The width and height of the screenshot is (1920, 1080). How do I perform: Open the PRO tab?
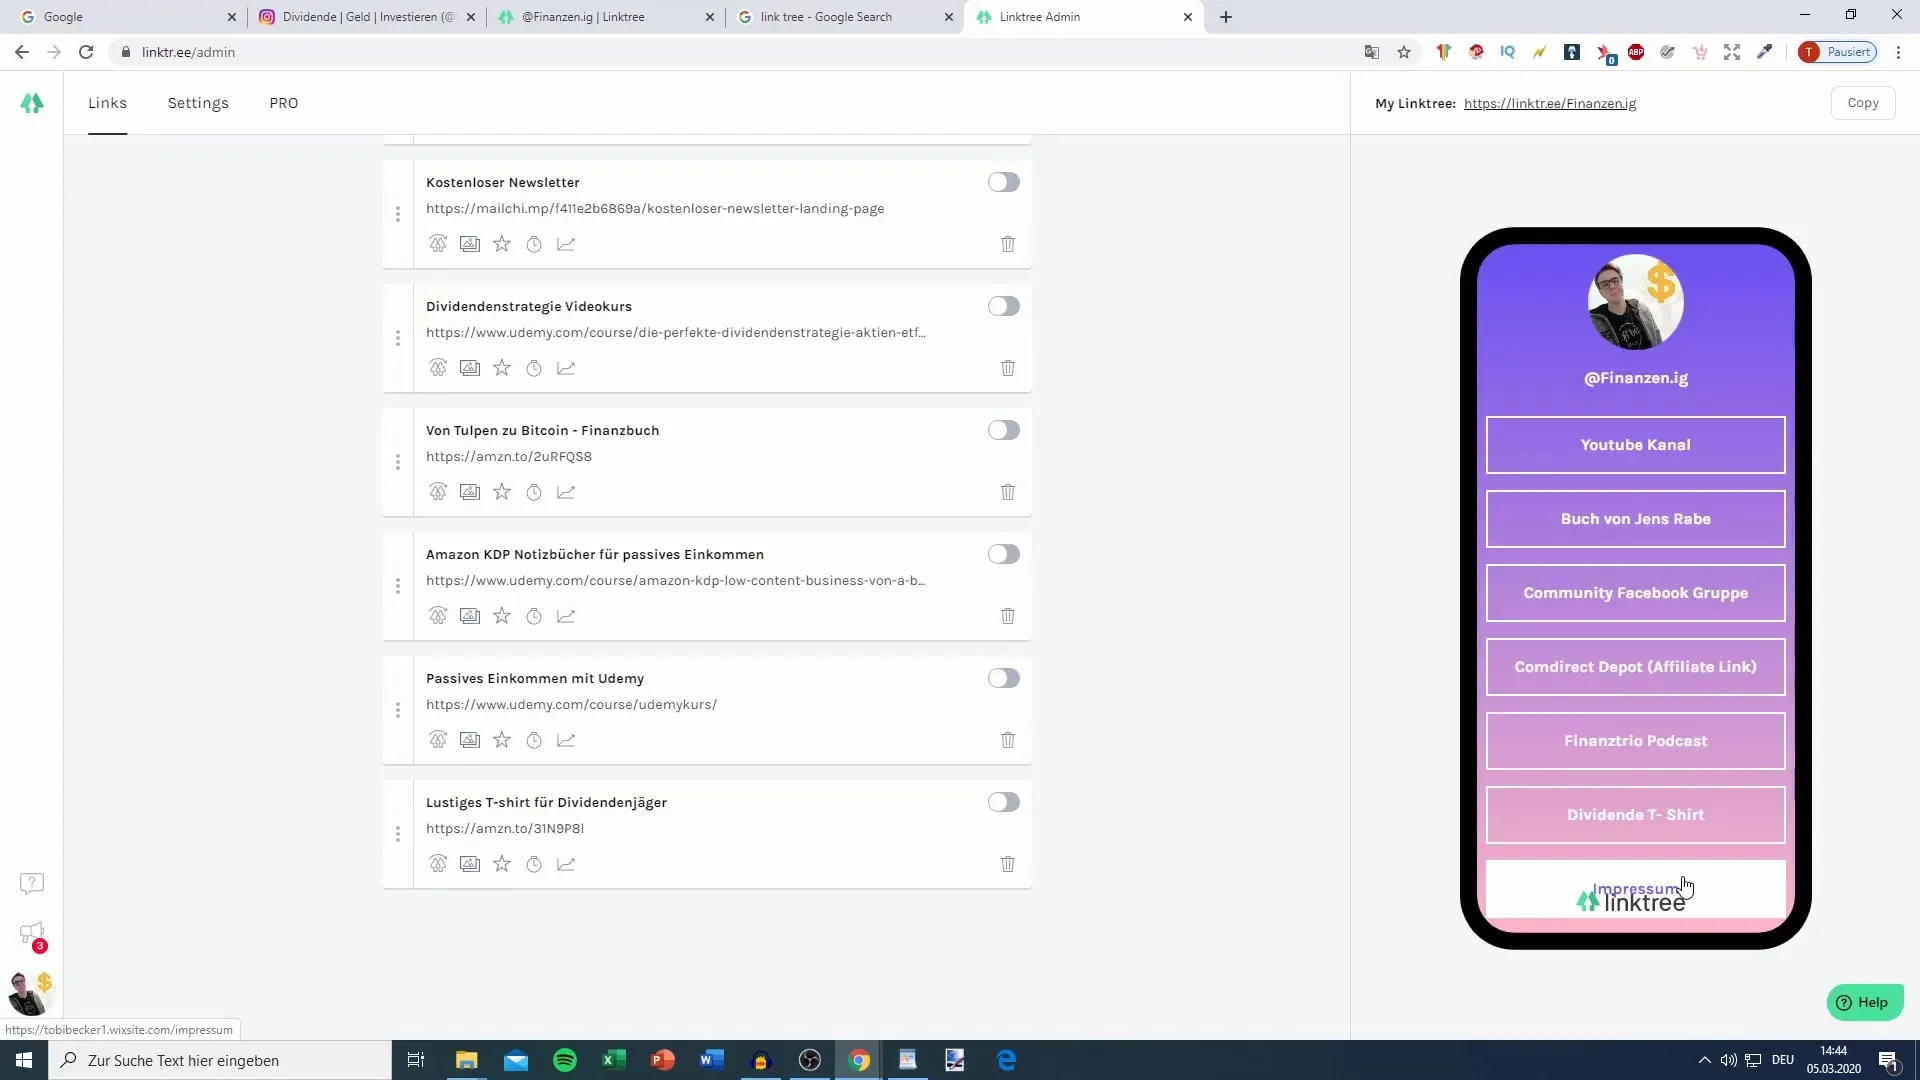click(284, 103)
